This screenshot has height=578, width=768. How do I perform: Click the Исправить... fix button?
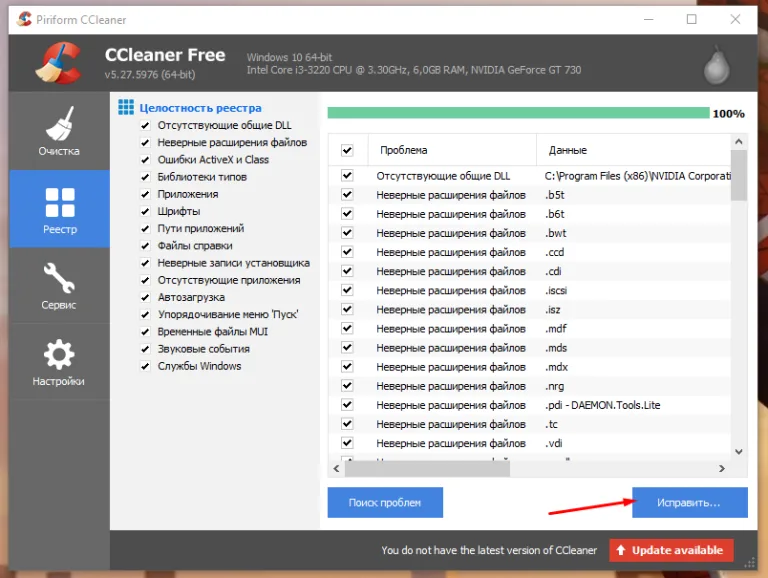click(x=690, y=502)
